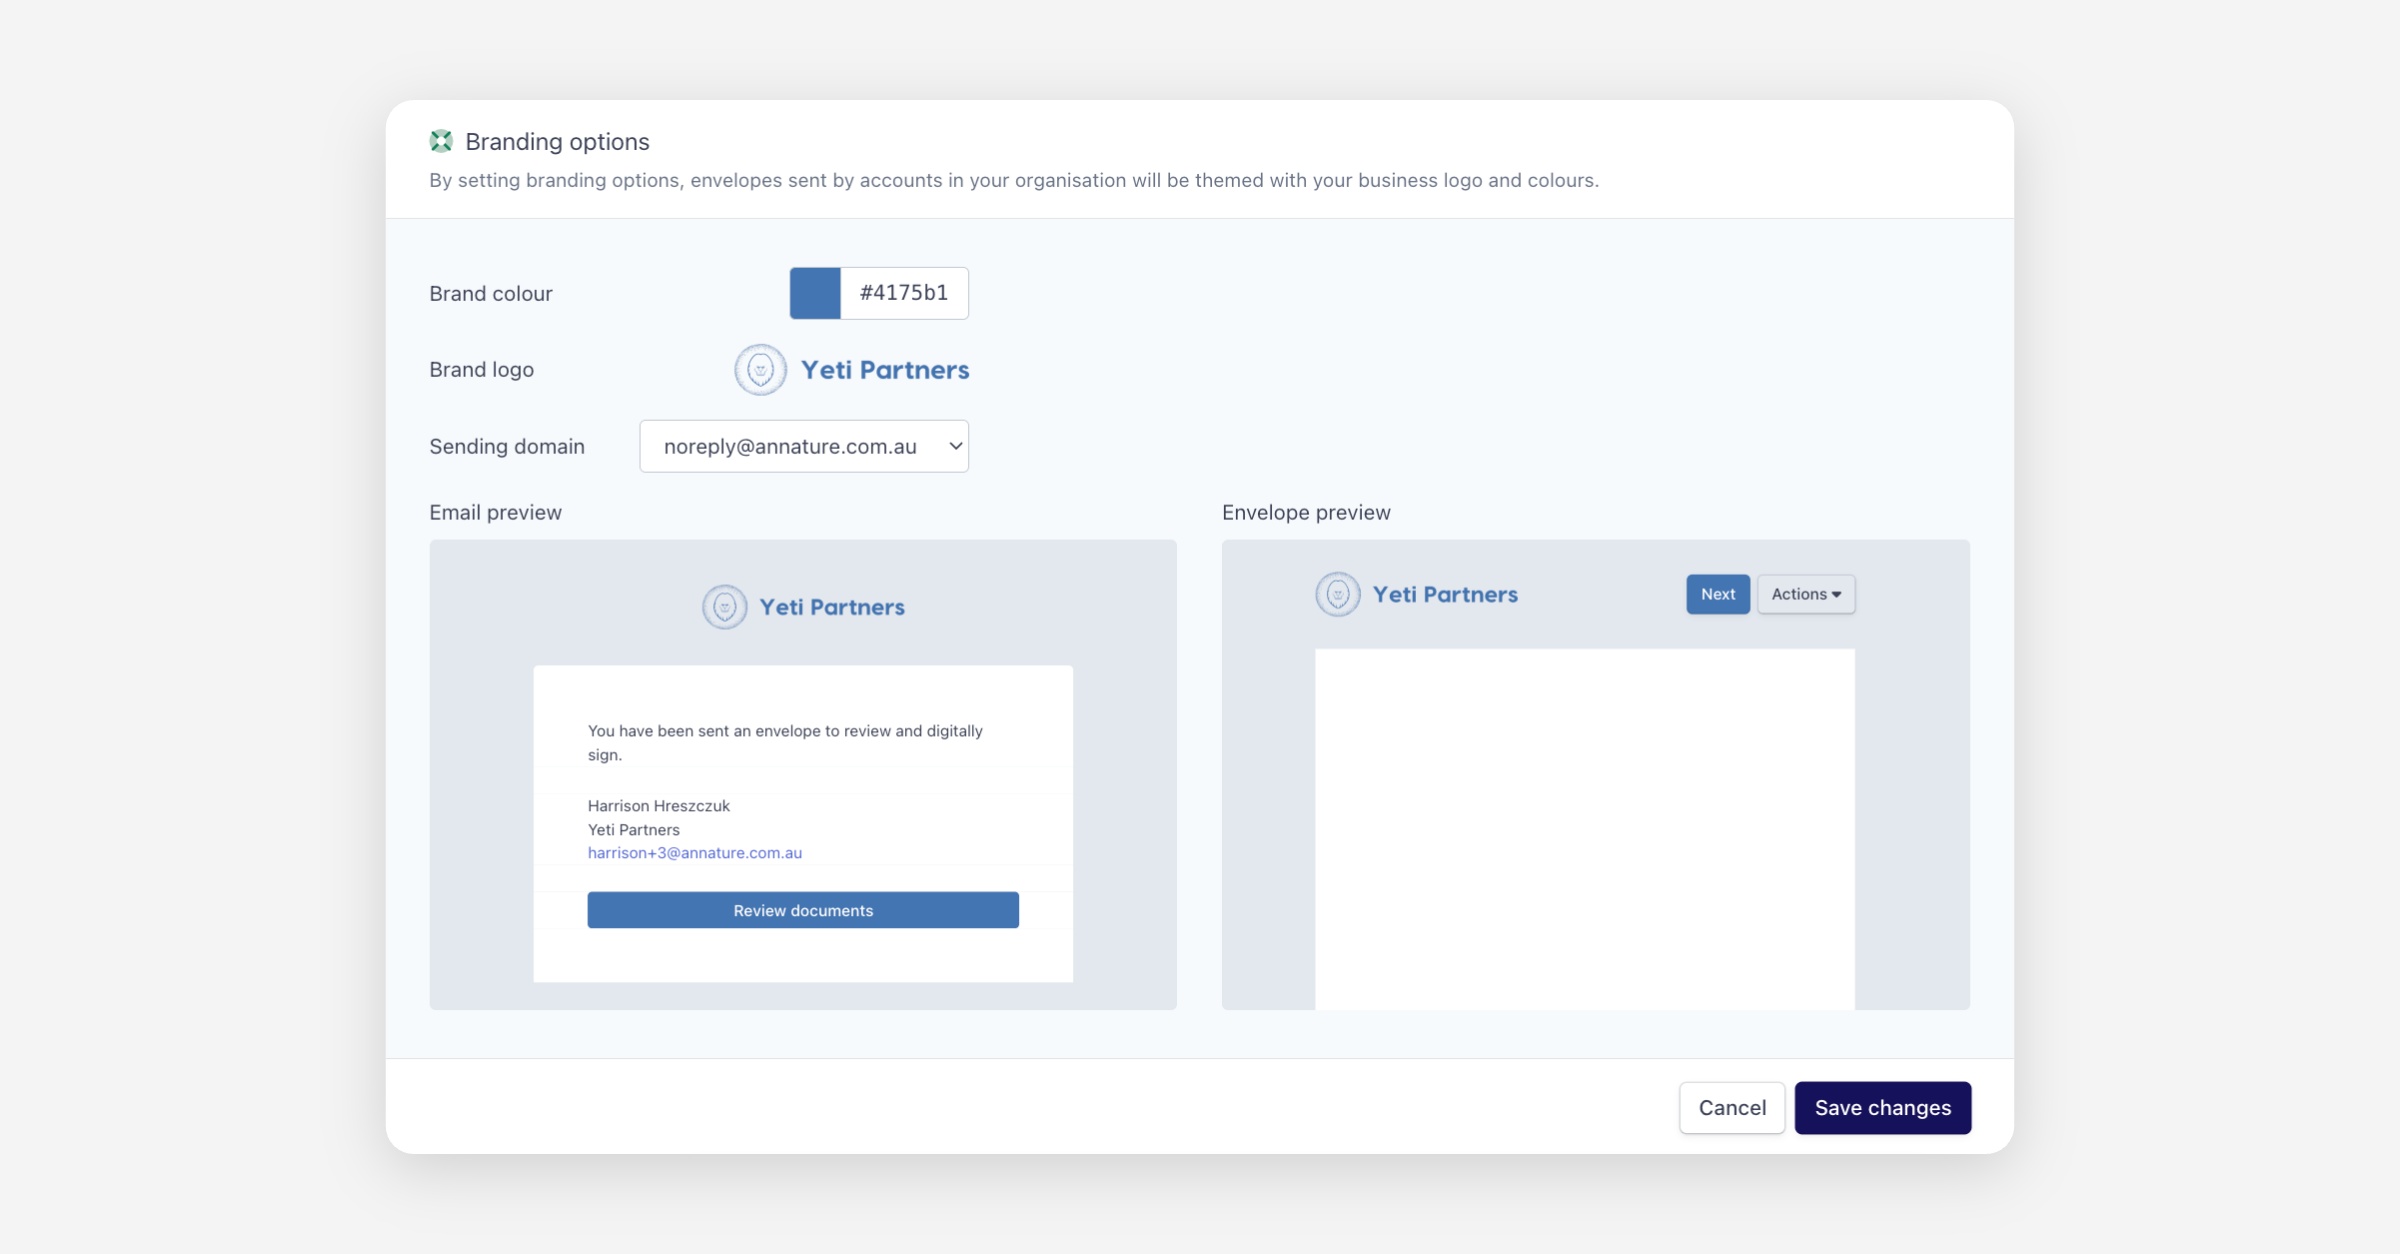The height and width of the screenshot is (1254, 2400).
Task: Click the Sending domain dropdown chevron
Action: click(955, 446)
